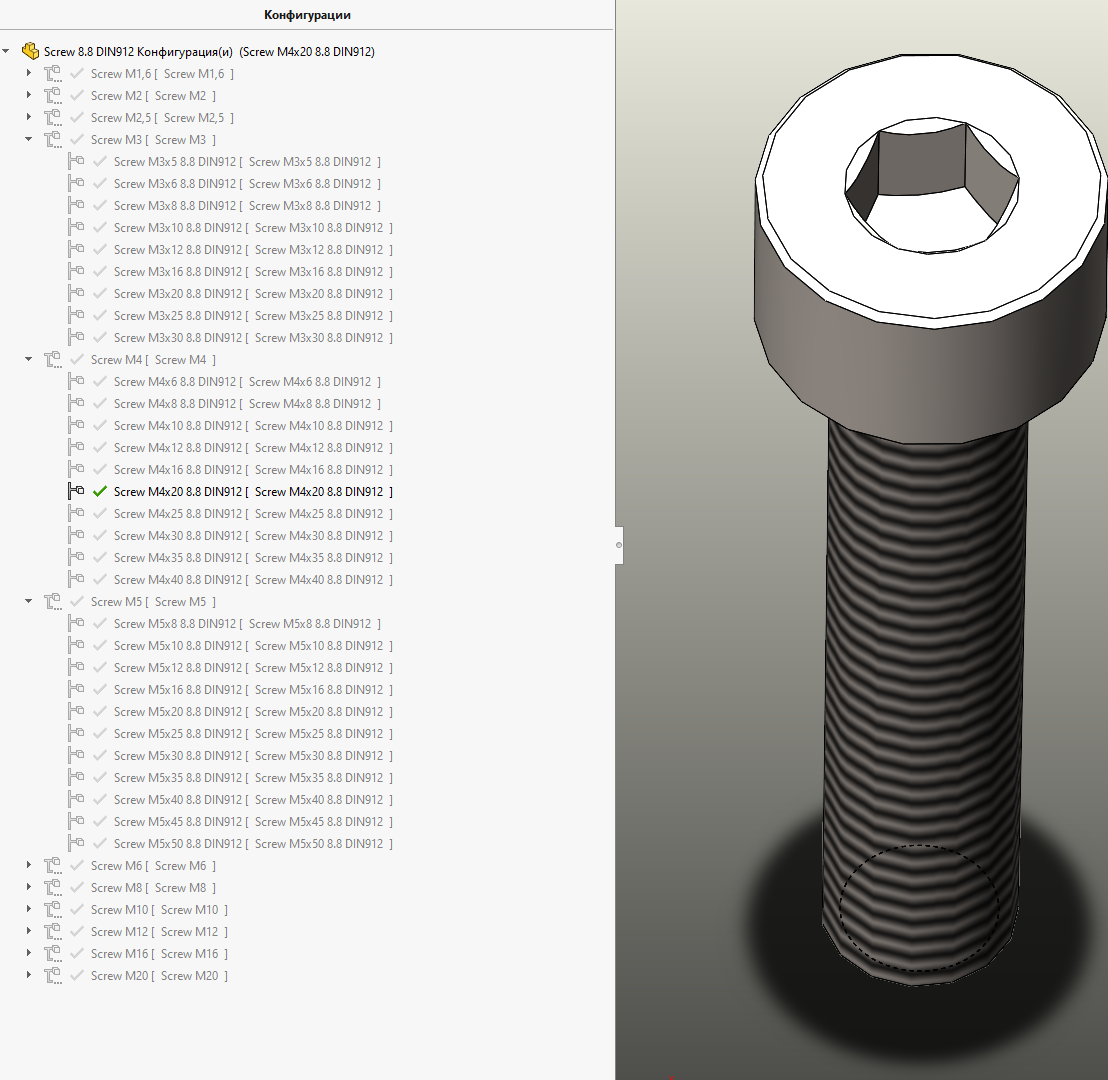Click the Screw M20 configuration icon
The width and height of the screenshot is (1108, 1080).
[53, 976]
